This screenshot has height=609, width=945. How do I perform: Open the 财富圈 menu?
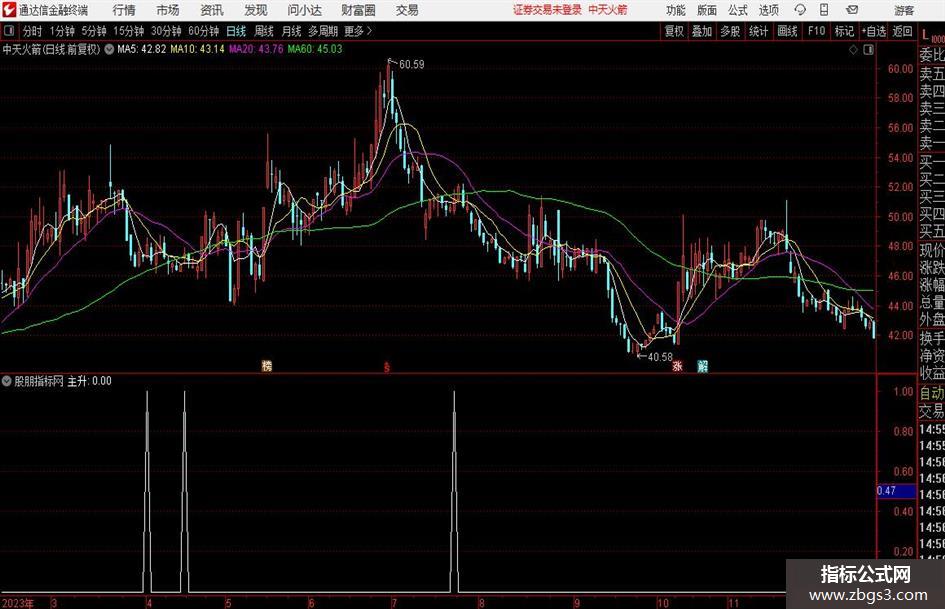pos(358,10)
